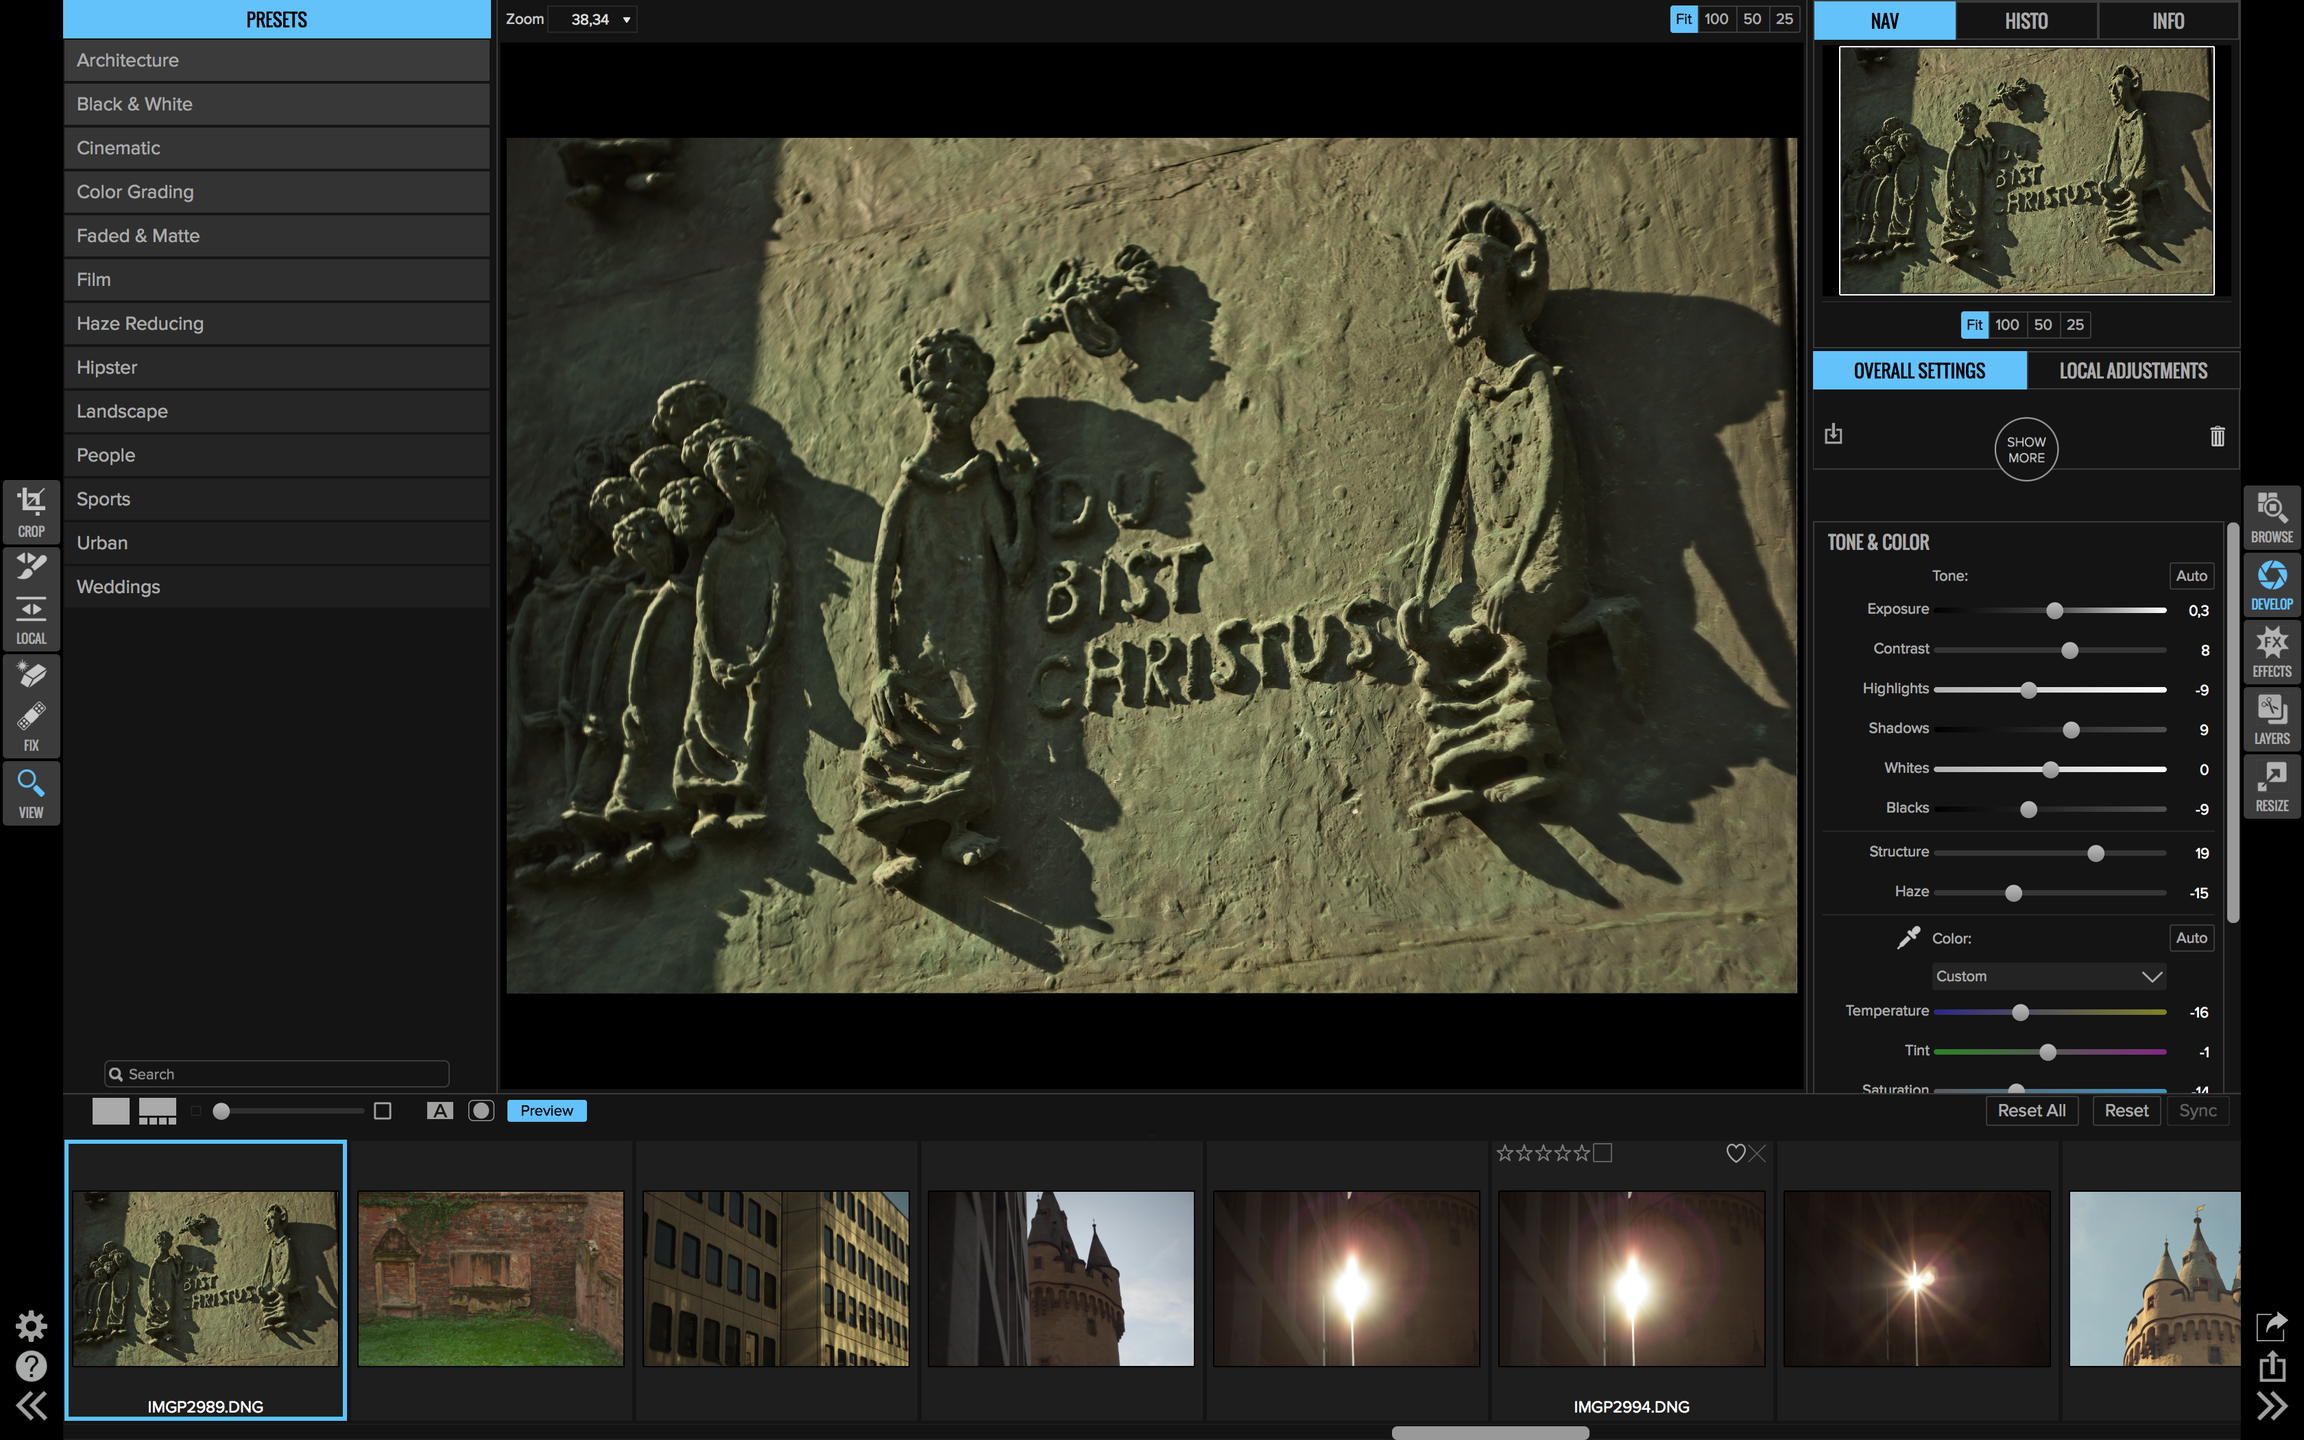Click the Reset All button
This screenshot has height=1440, width=2304.
tap(2031, 1110)
